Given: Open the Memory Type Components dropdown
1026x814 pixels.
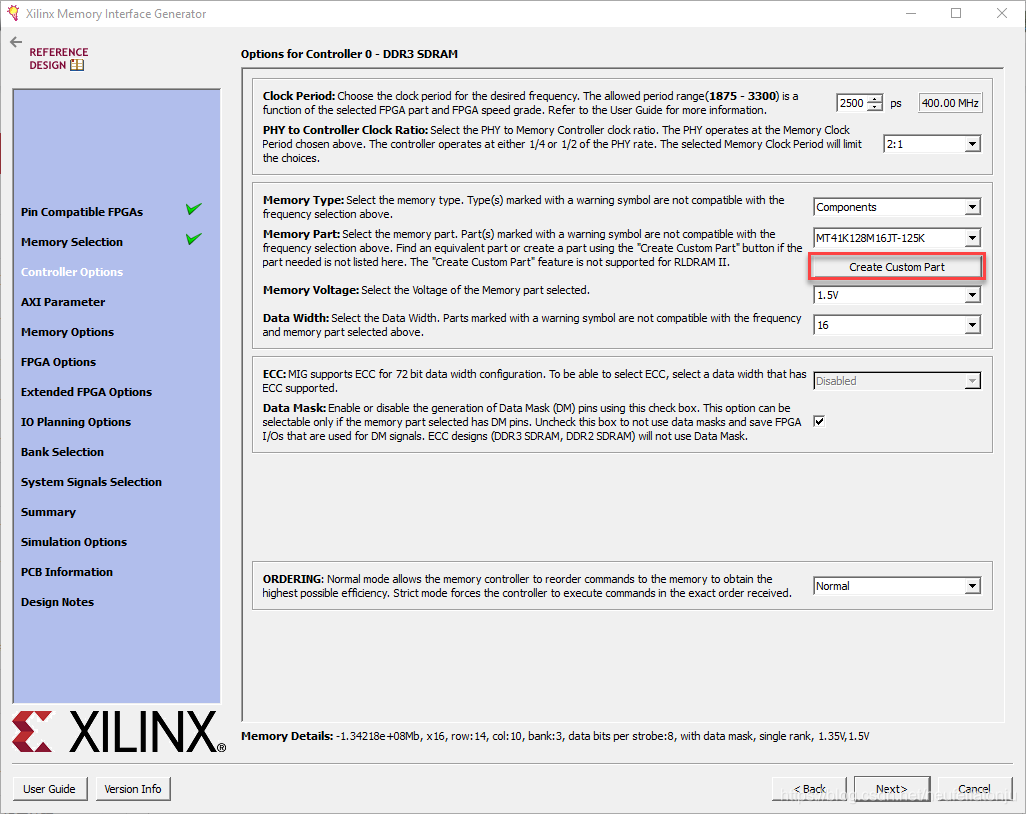Looking at the screenshot, I should 897,207.
